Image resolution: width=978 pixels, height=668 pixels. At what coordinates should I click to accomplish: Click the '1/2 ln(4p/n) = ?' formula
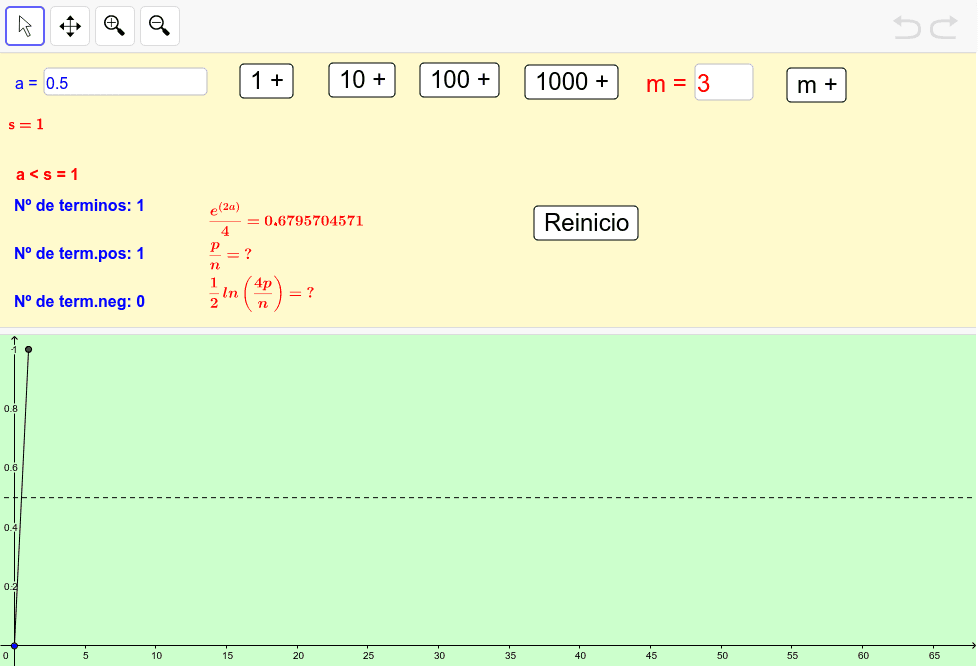click(262, 293)
